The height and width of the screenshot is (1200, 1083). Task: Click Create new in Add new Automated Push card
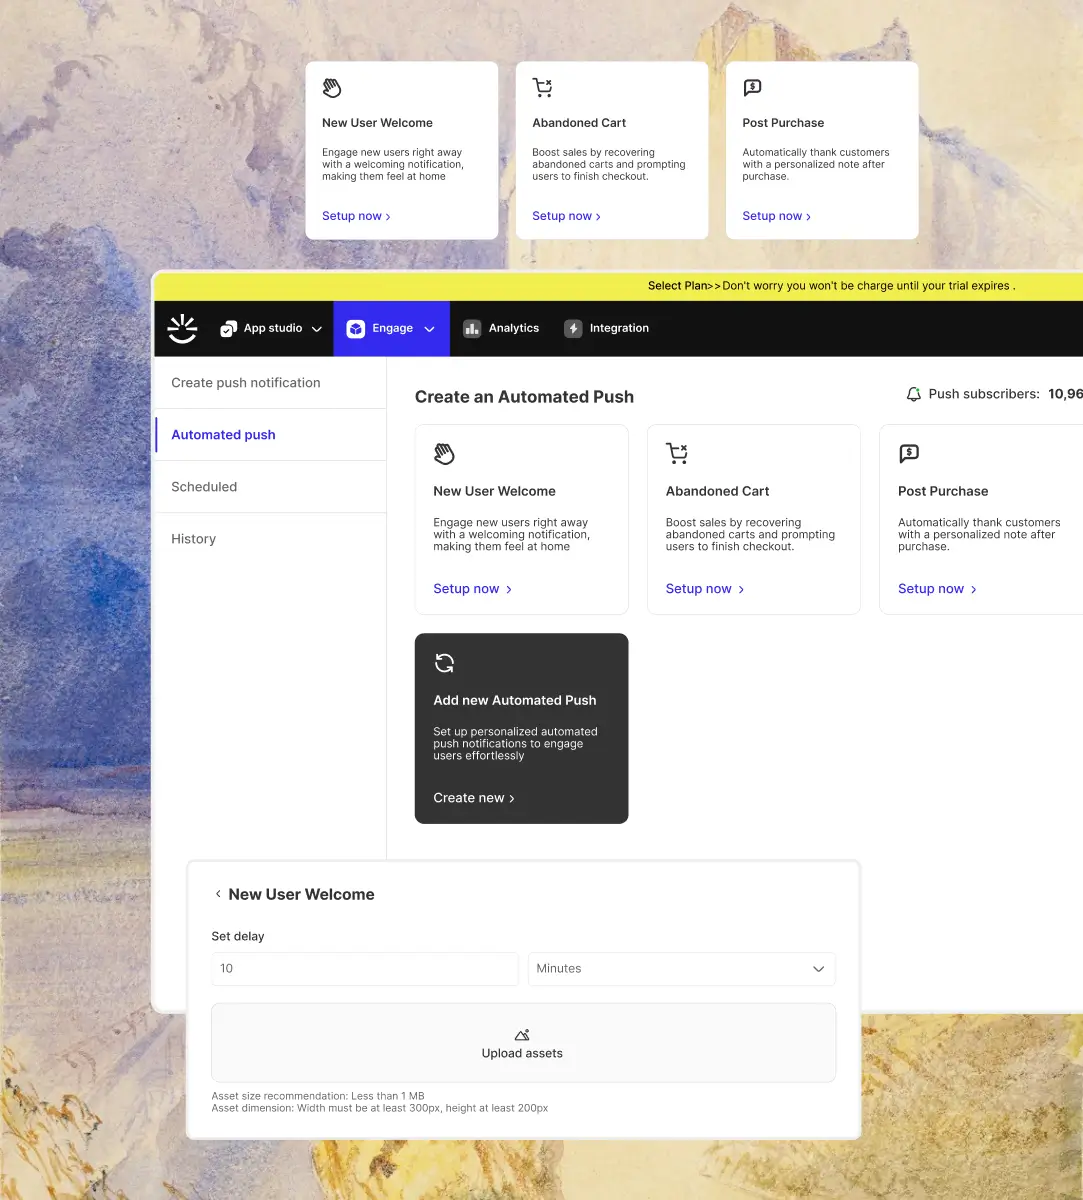474,798
